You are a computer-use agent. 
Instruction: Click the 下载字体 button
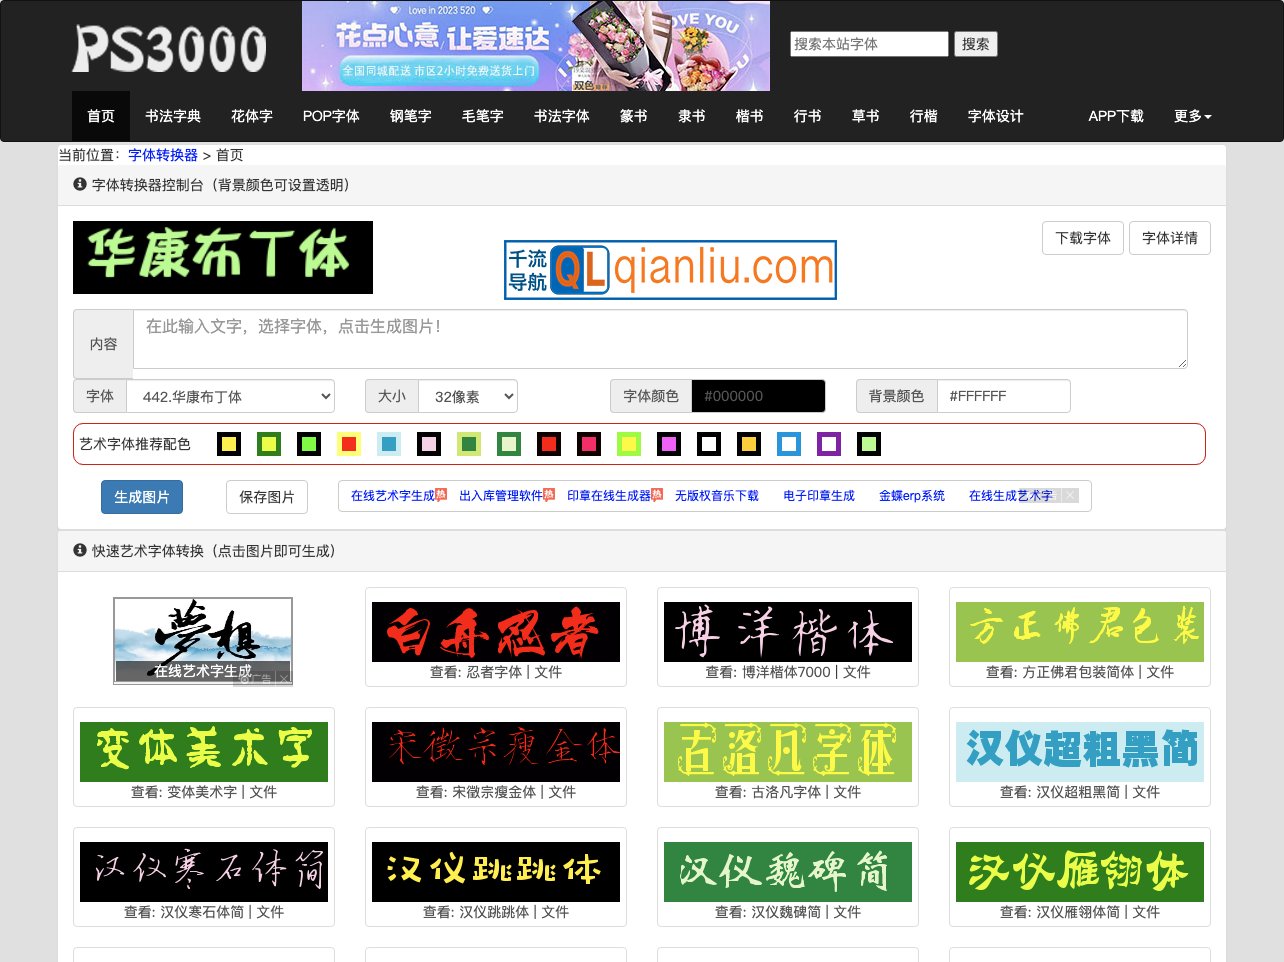coord(1082,238)
